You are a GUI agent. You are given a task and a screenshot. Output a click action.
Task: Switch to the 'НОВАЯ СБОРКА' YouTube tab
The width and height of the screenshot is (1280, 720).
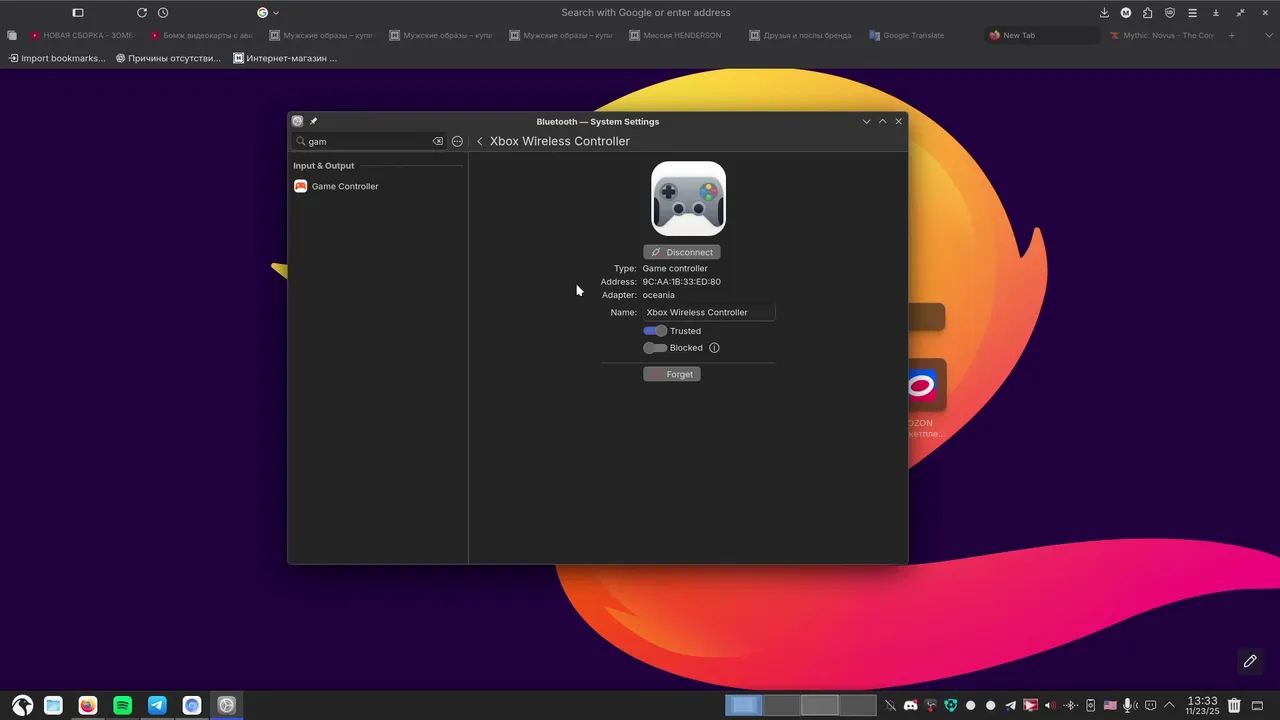[x=82, y=35]
